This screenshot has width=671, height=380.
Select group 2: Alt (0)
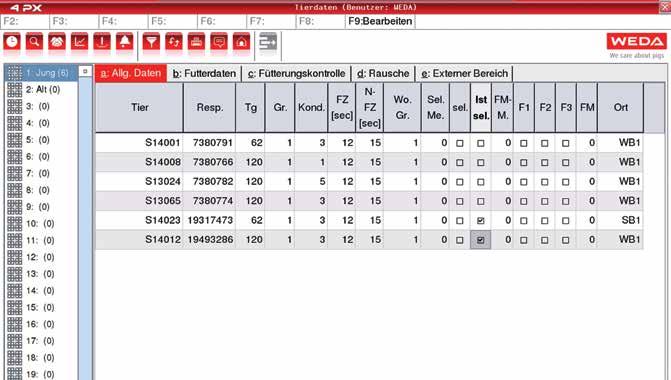coord(42,90)
